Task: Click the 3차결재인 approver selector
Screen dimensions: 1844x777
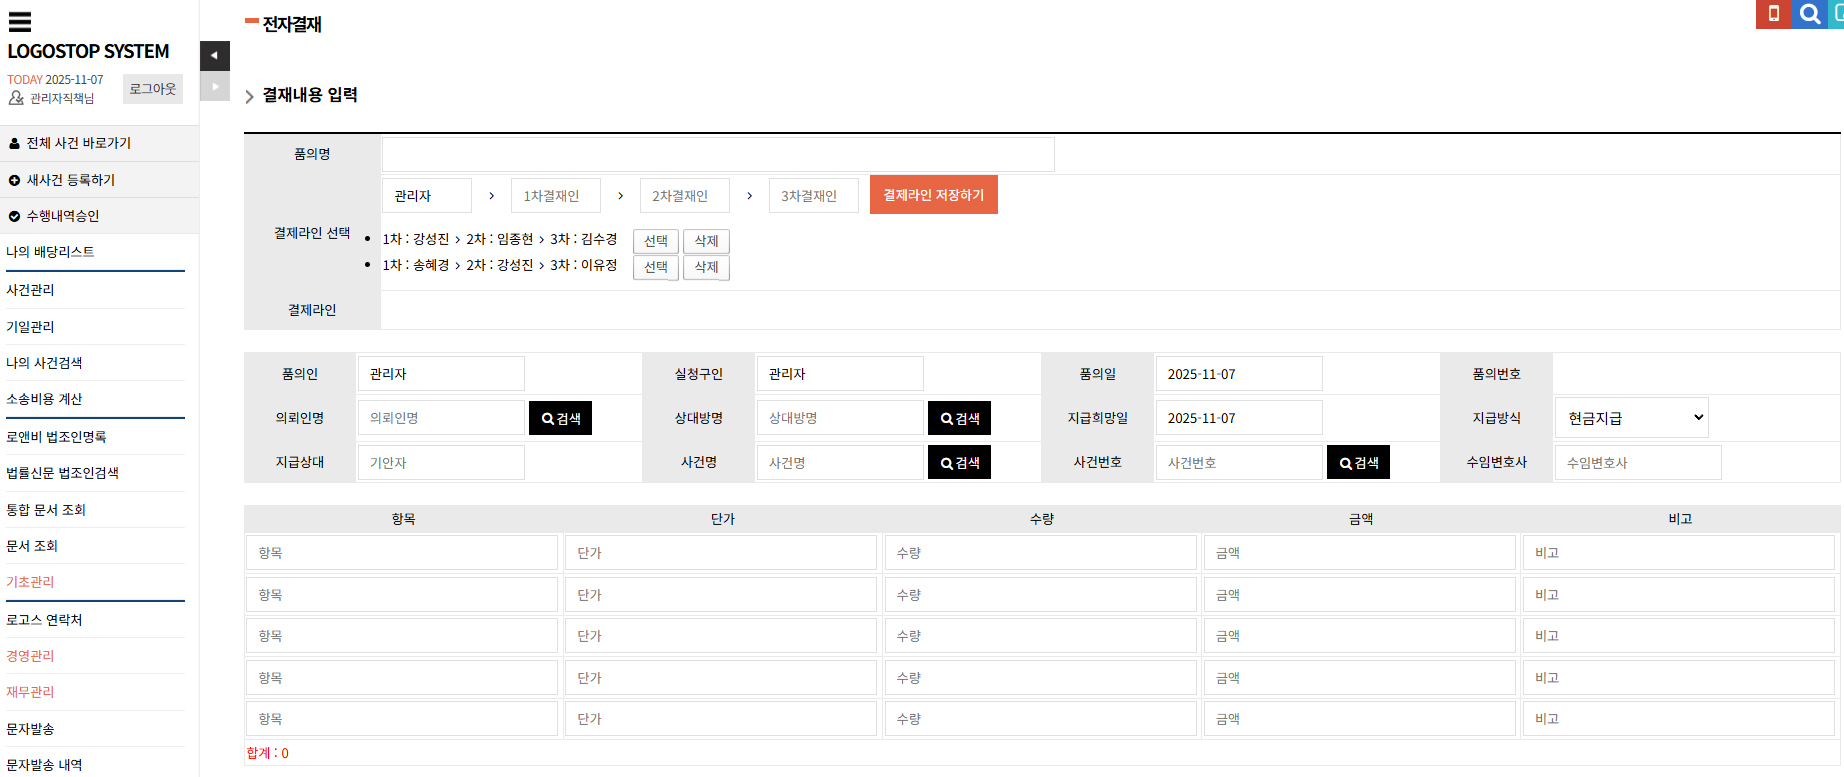Action: (x=813, y=196)
